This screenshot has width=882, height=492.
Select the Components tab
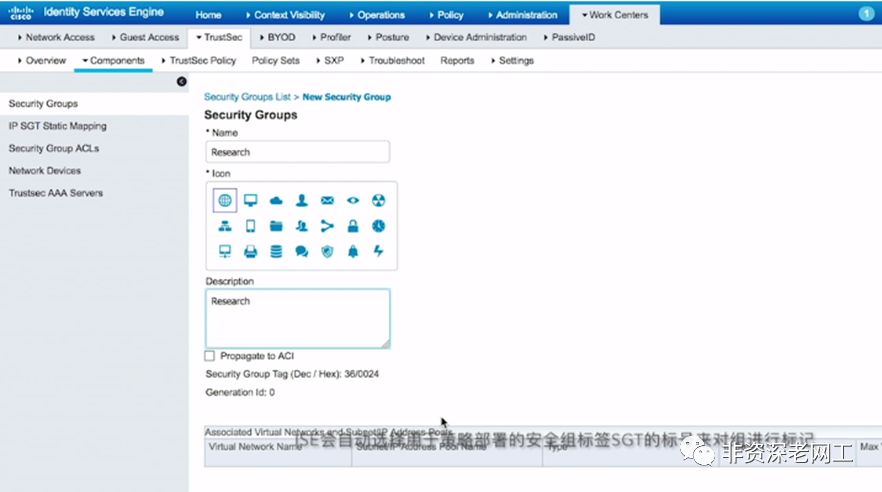pos(113,61)
